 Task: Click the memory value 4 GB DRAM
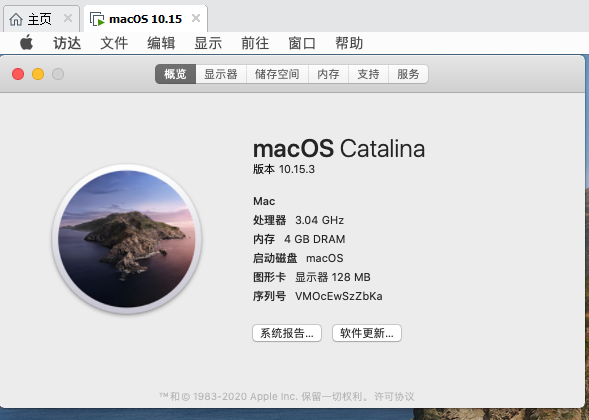[315, 239]
